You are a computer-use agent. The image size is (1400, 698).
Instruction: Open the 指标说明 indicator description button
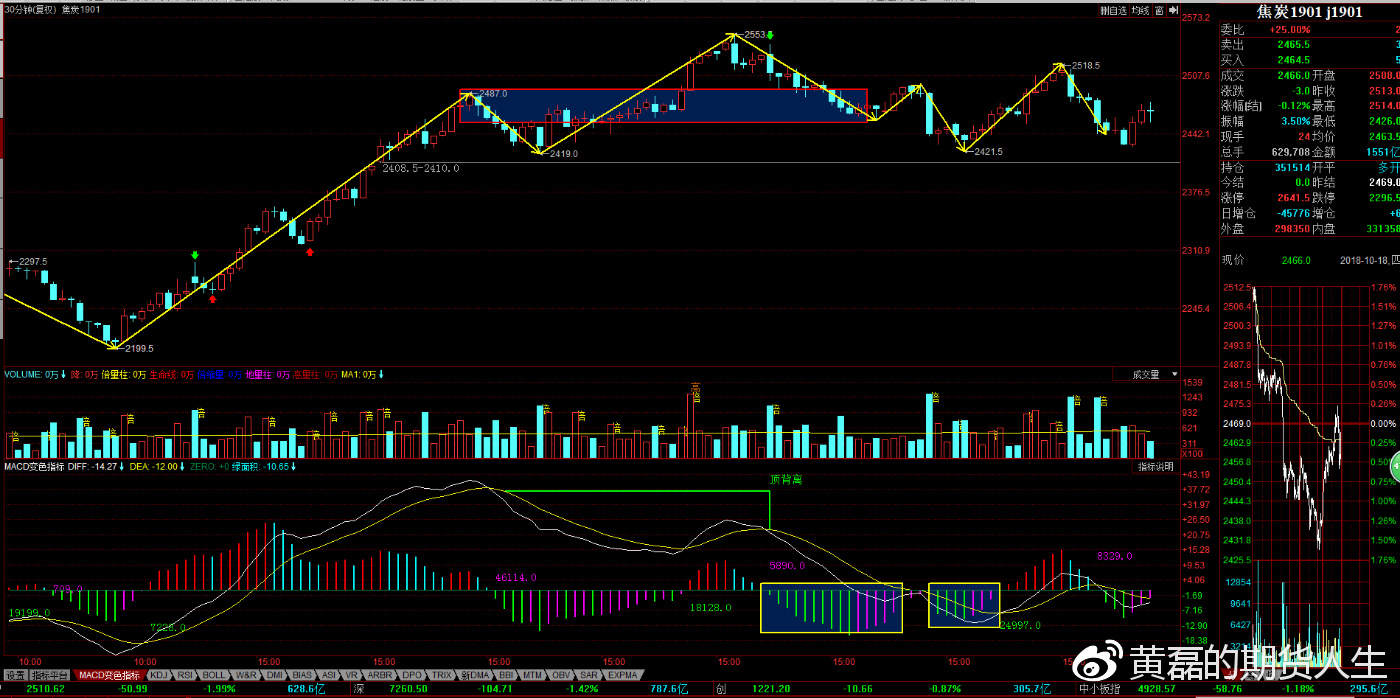[x=1157, y=467]
